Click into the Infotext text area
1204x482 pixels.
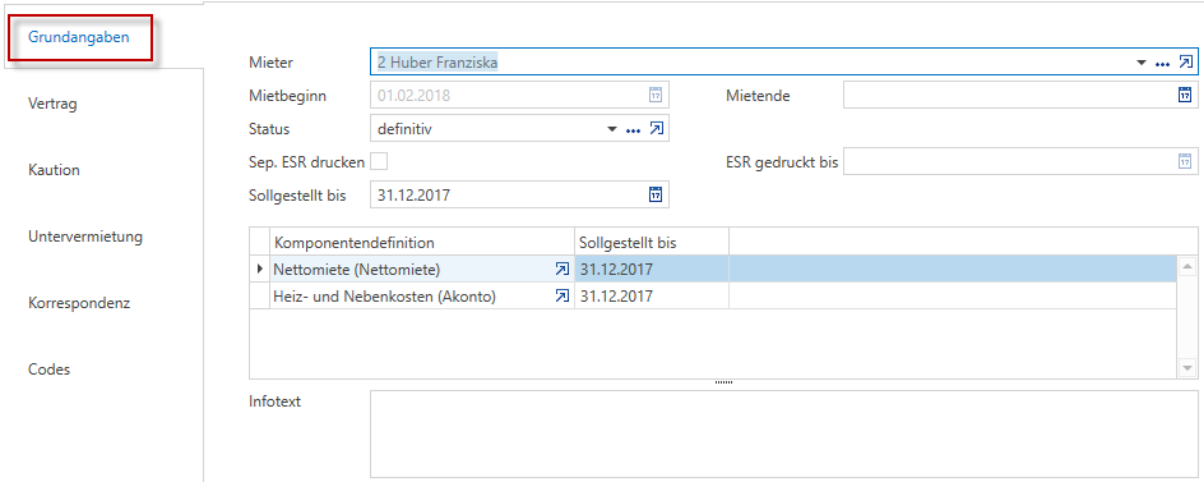pyautogui.click(x=783, y=434)
